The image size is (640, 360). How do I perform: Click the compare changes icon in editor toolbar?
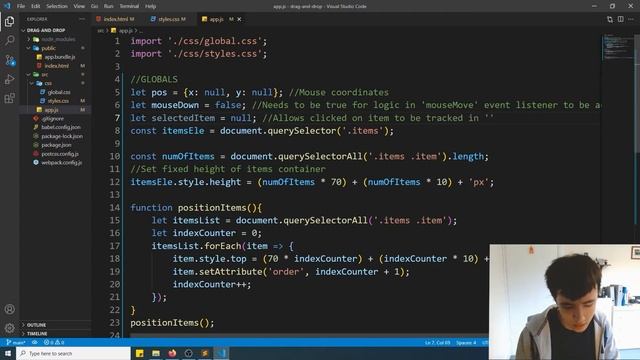610,19
